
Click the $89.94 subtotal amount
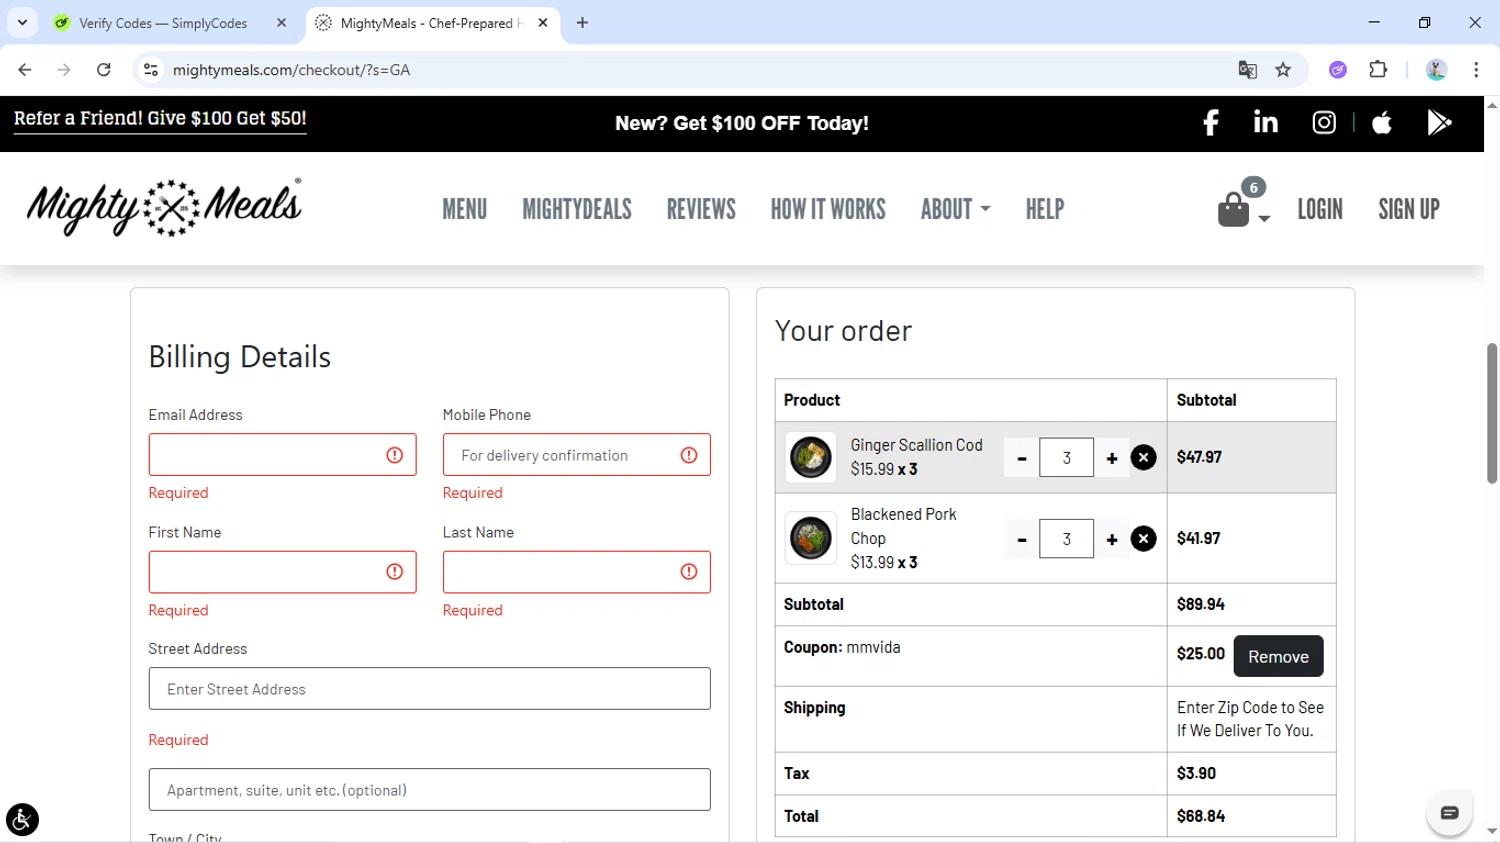(x=1200, y=604)
